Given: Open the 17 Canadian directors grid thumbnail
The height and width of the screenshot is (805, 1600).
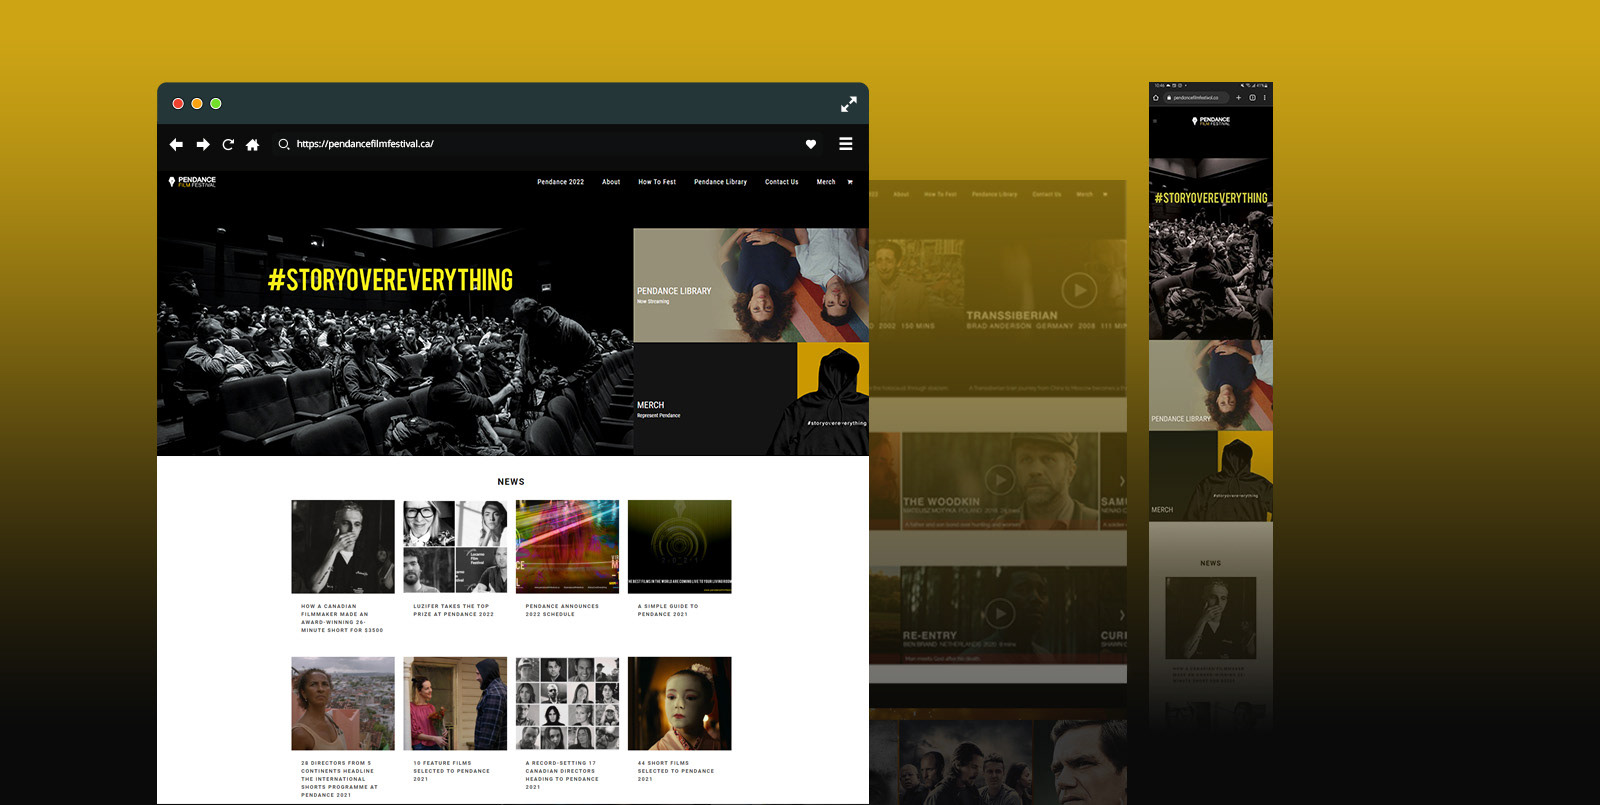Looking at the screenshot, I should point(567,704).
